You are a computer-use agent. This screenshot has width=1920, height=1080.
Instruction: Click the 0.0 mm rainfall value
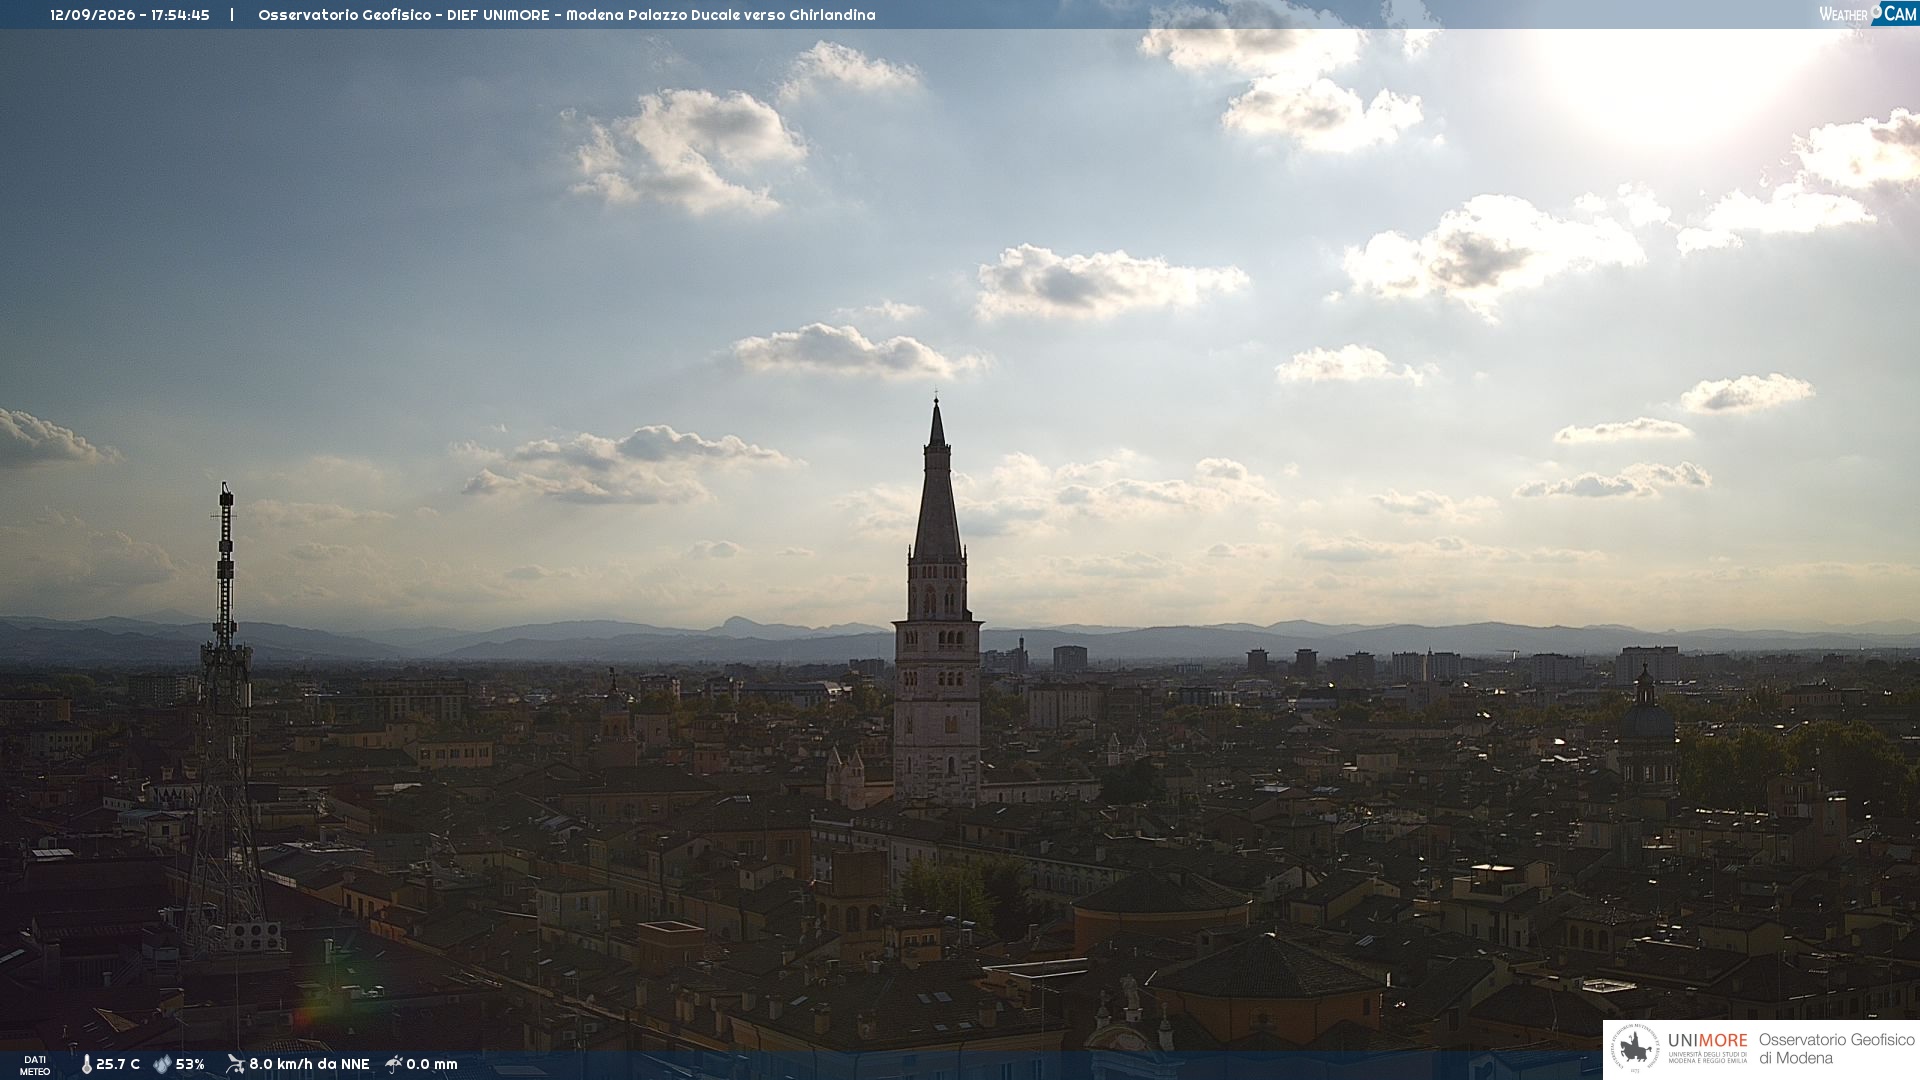pos(432,1065)
